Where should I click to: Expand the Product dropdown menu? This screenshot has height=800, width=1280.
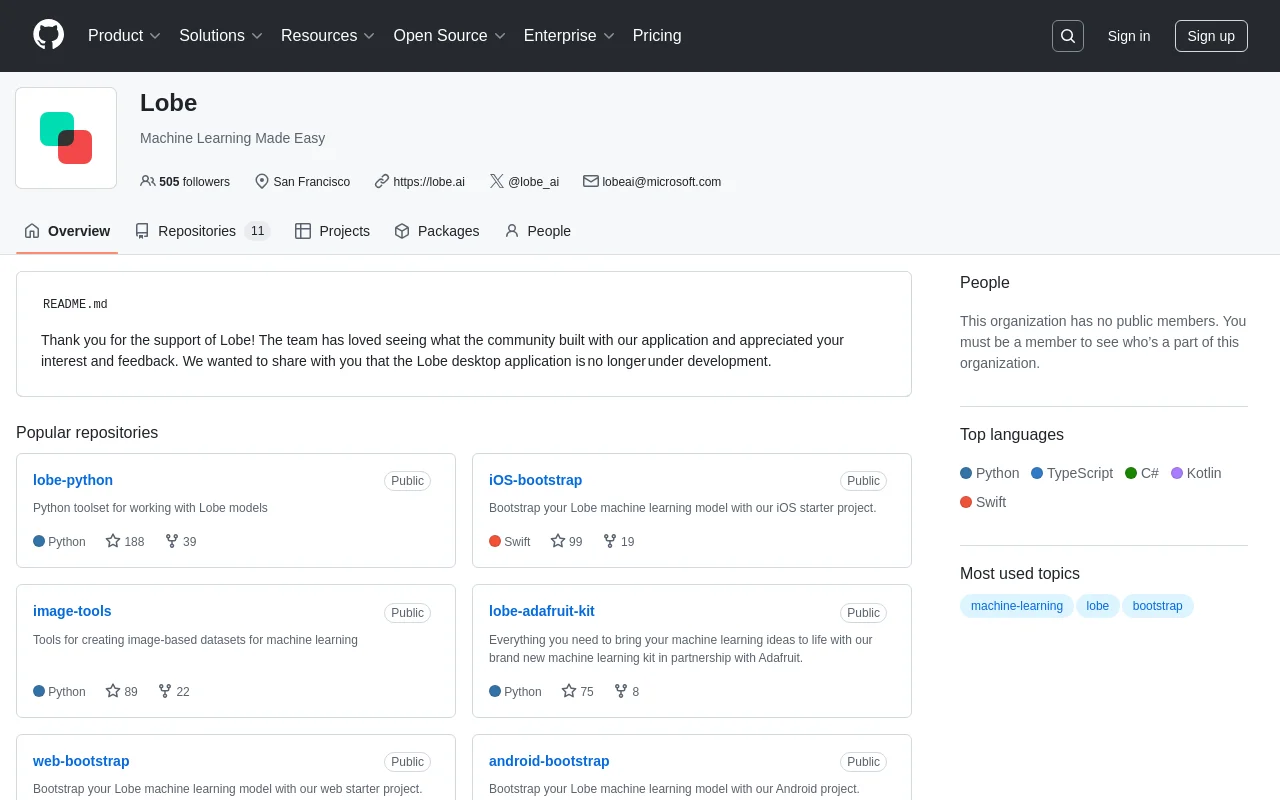click(x=124, y=36)
